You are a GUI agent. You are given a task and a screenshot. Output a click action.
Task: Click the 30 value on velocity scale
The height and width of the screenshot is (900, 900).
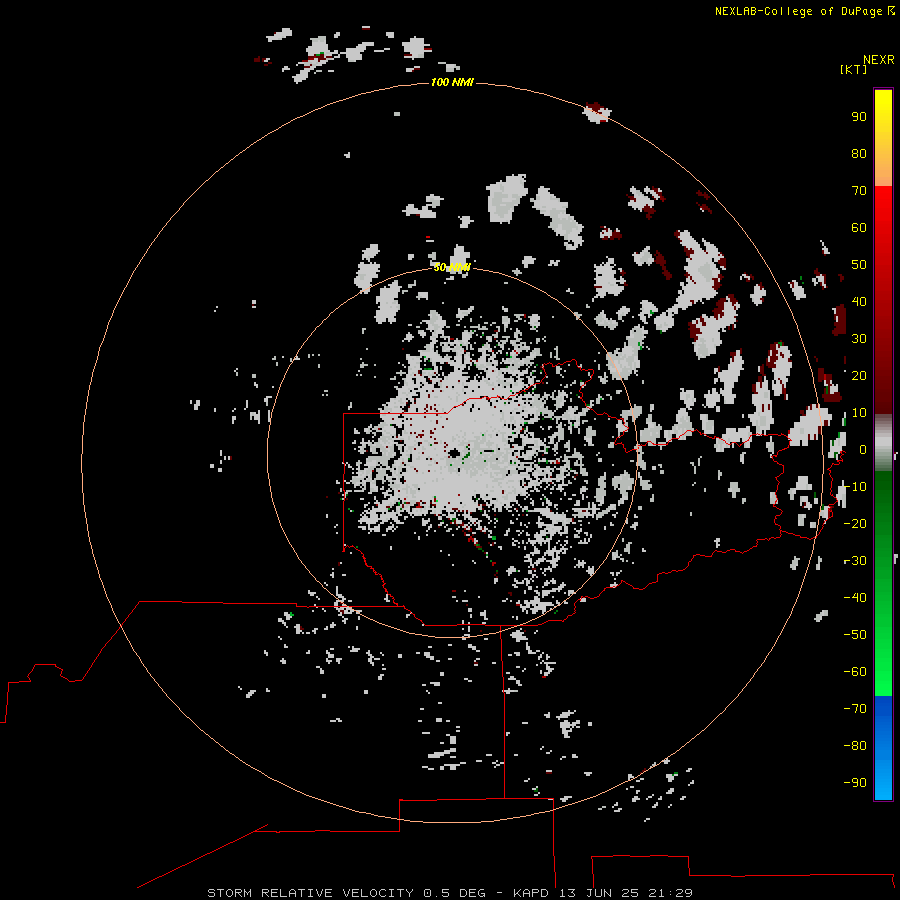pyautogui.click(x=859, y=339)
